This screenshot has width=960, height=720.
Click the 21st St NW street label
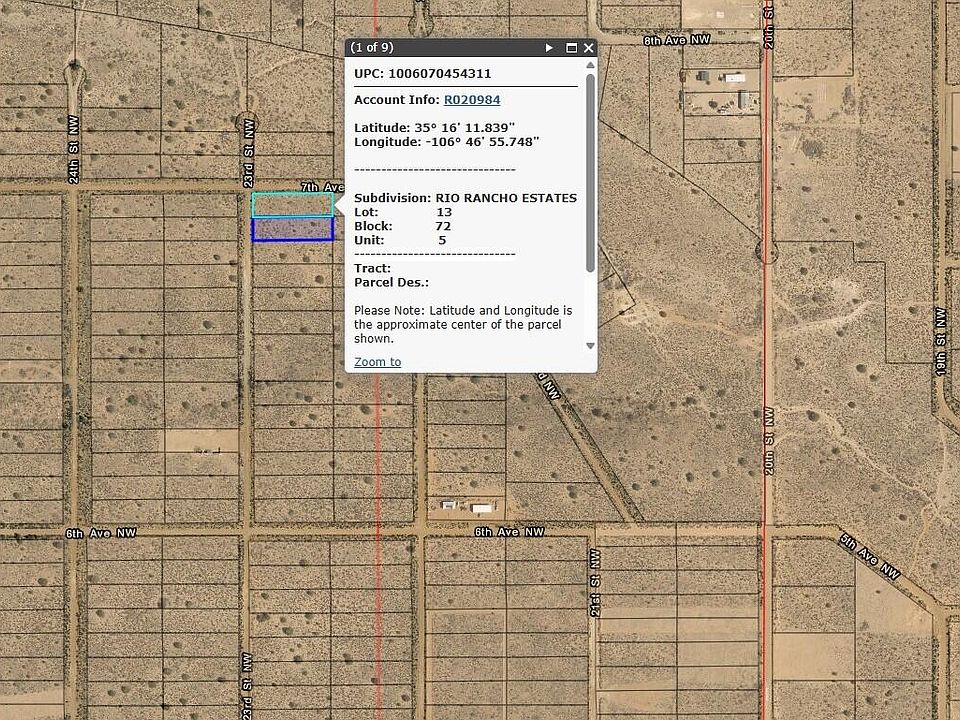point(595,581)
